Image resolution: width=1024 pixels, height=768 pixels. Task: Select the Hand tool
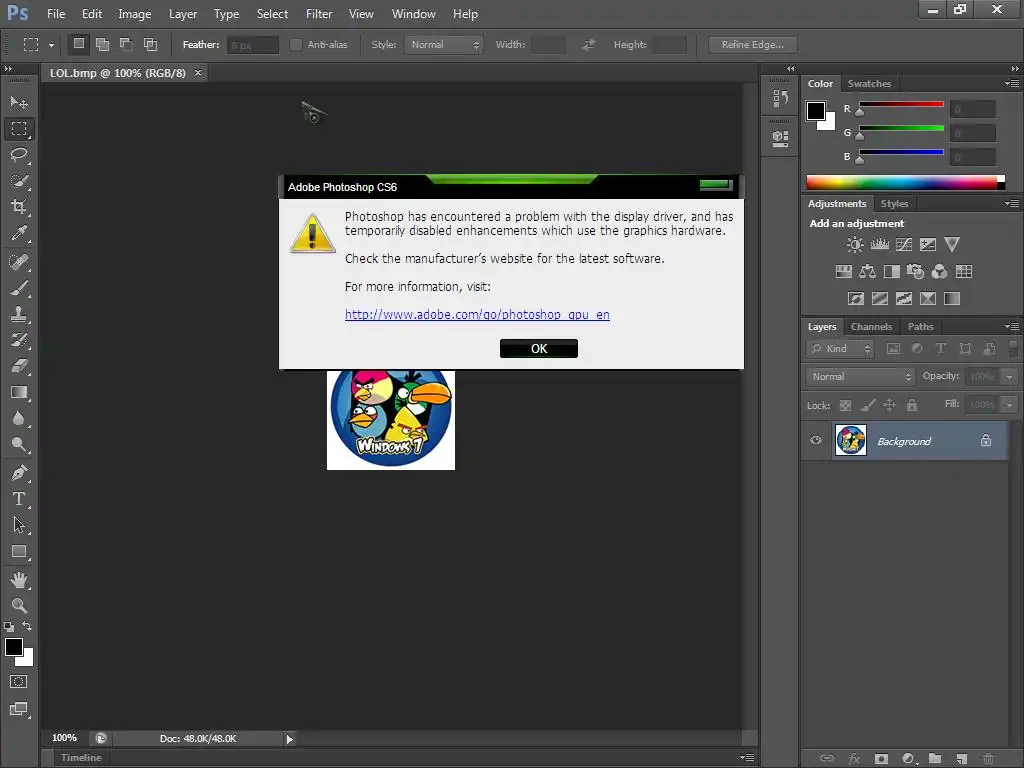[19, 580]
